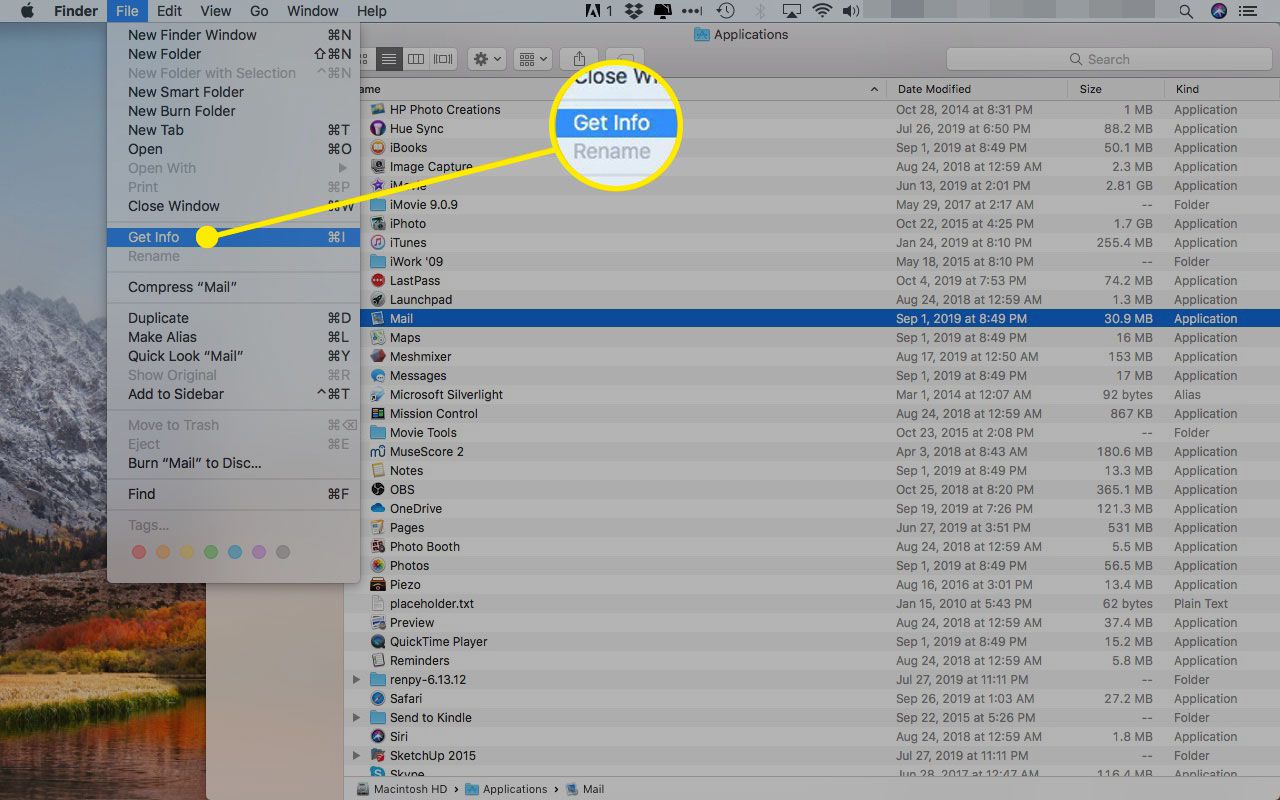Expand the SketchUp 2015 folder

[x=357, y=756]
